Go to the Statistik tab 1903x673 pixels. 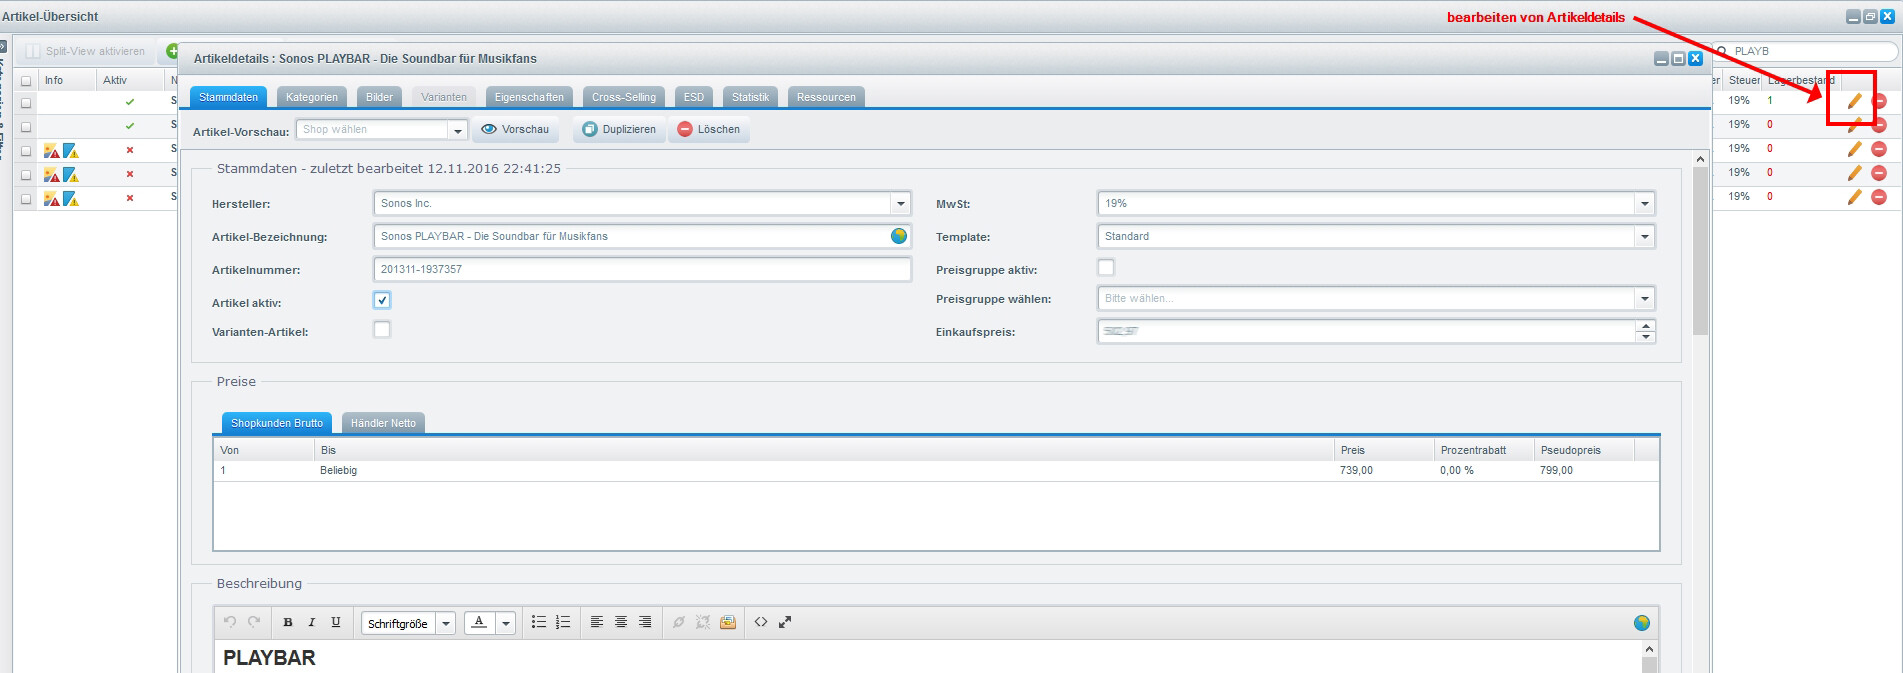[750, 97]
